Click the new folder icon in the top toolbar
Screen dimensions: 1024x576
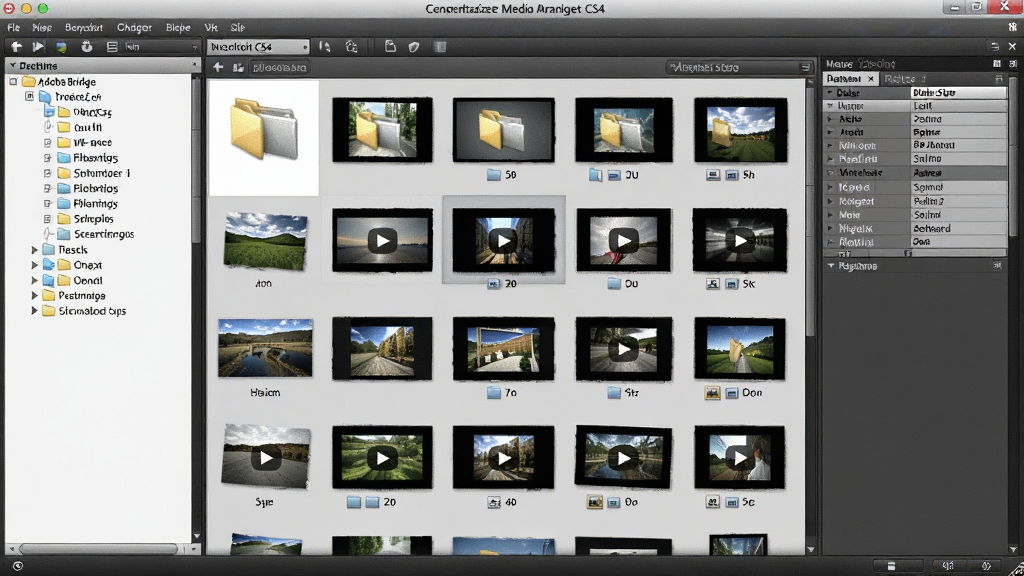tap(390, 46)
